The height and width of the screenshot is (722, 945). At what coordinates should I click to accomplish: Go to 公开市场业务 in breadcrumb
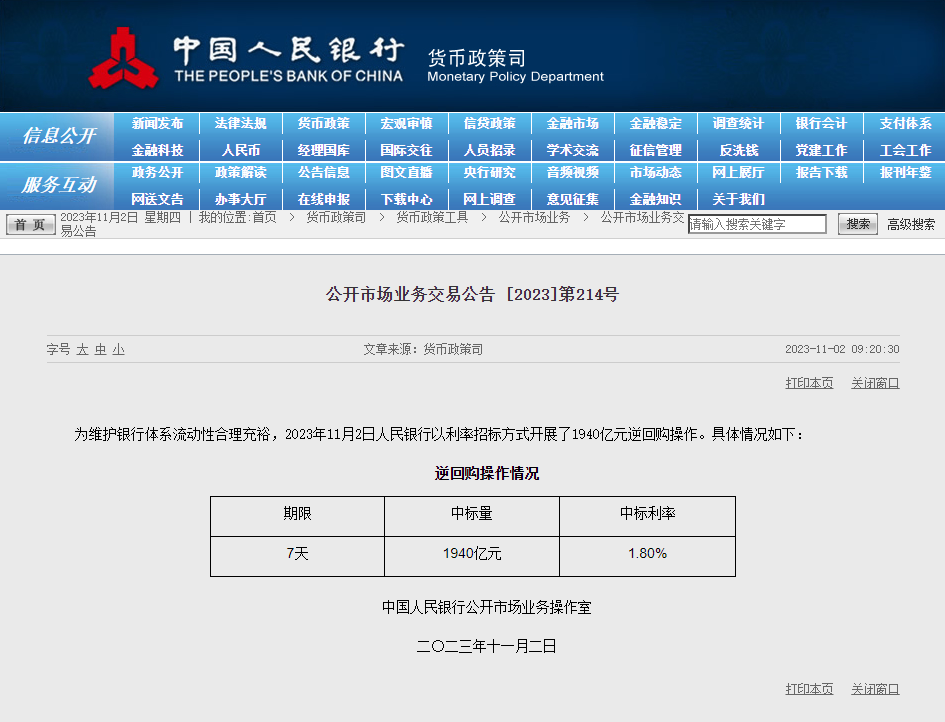point(534,217)
